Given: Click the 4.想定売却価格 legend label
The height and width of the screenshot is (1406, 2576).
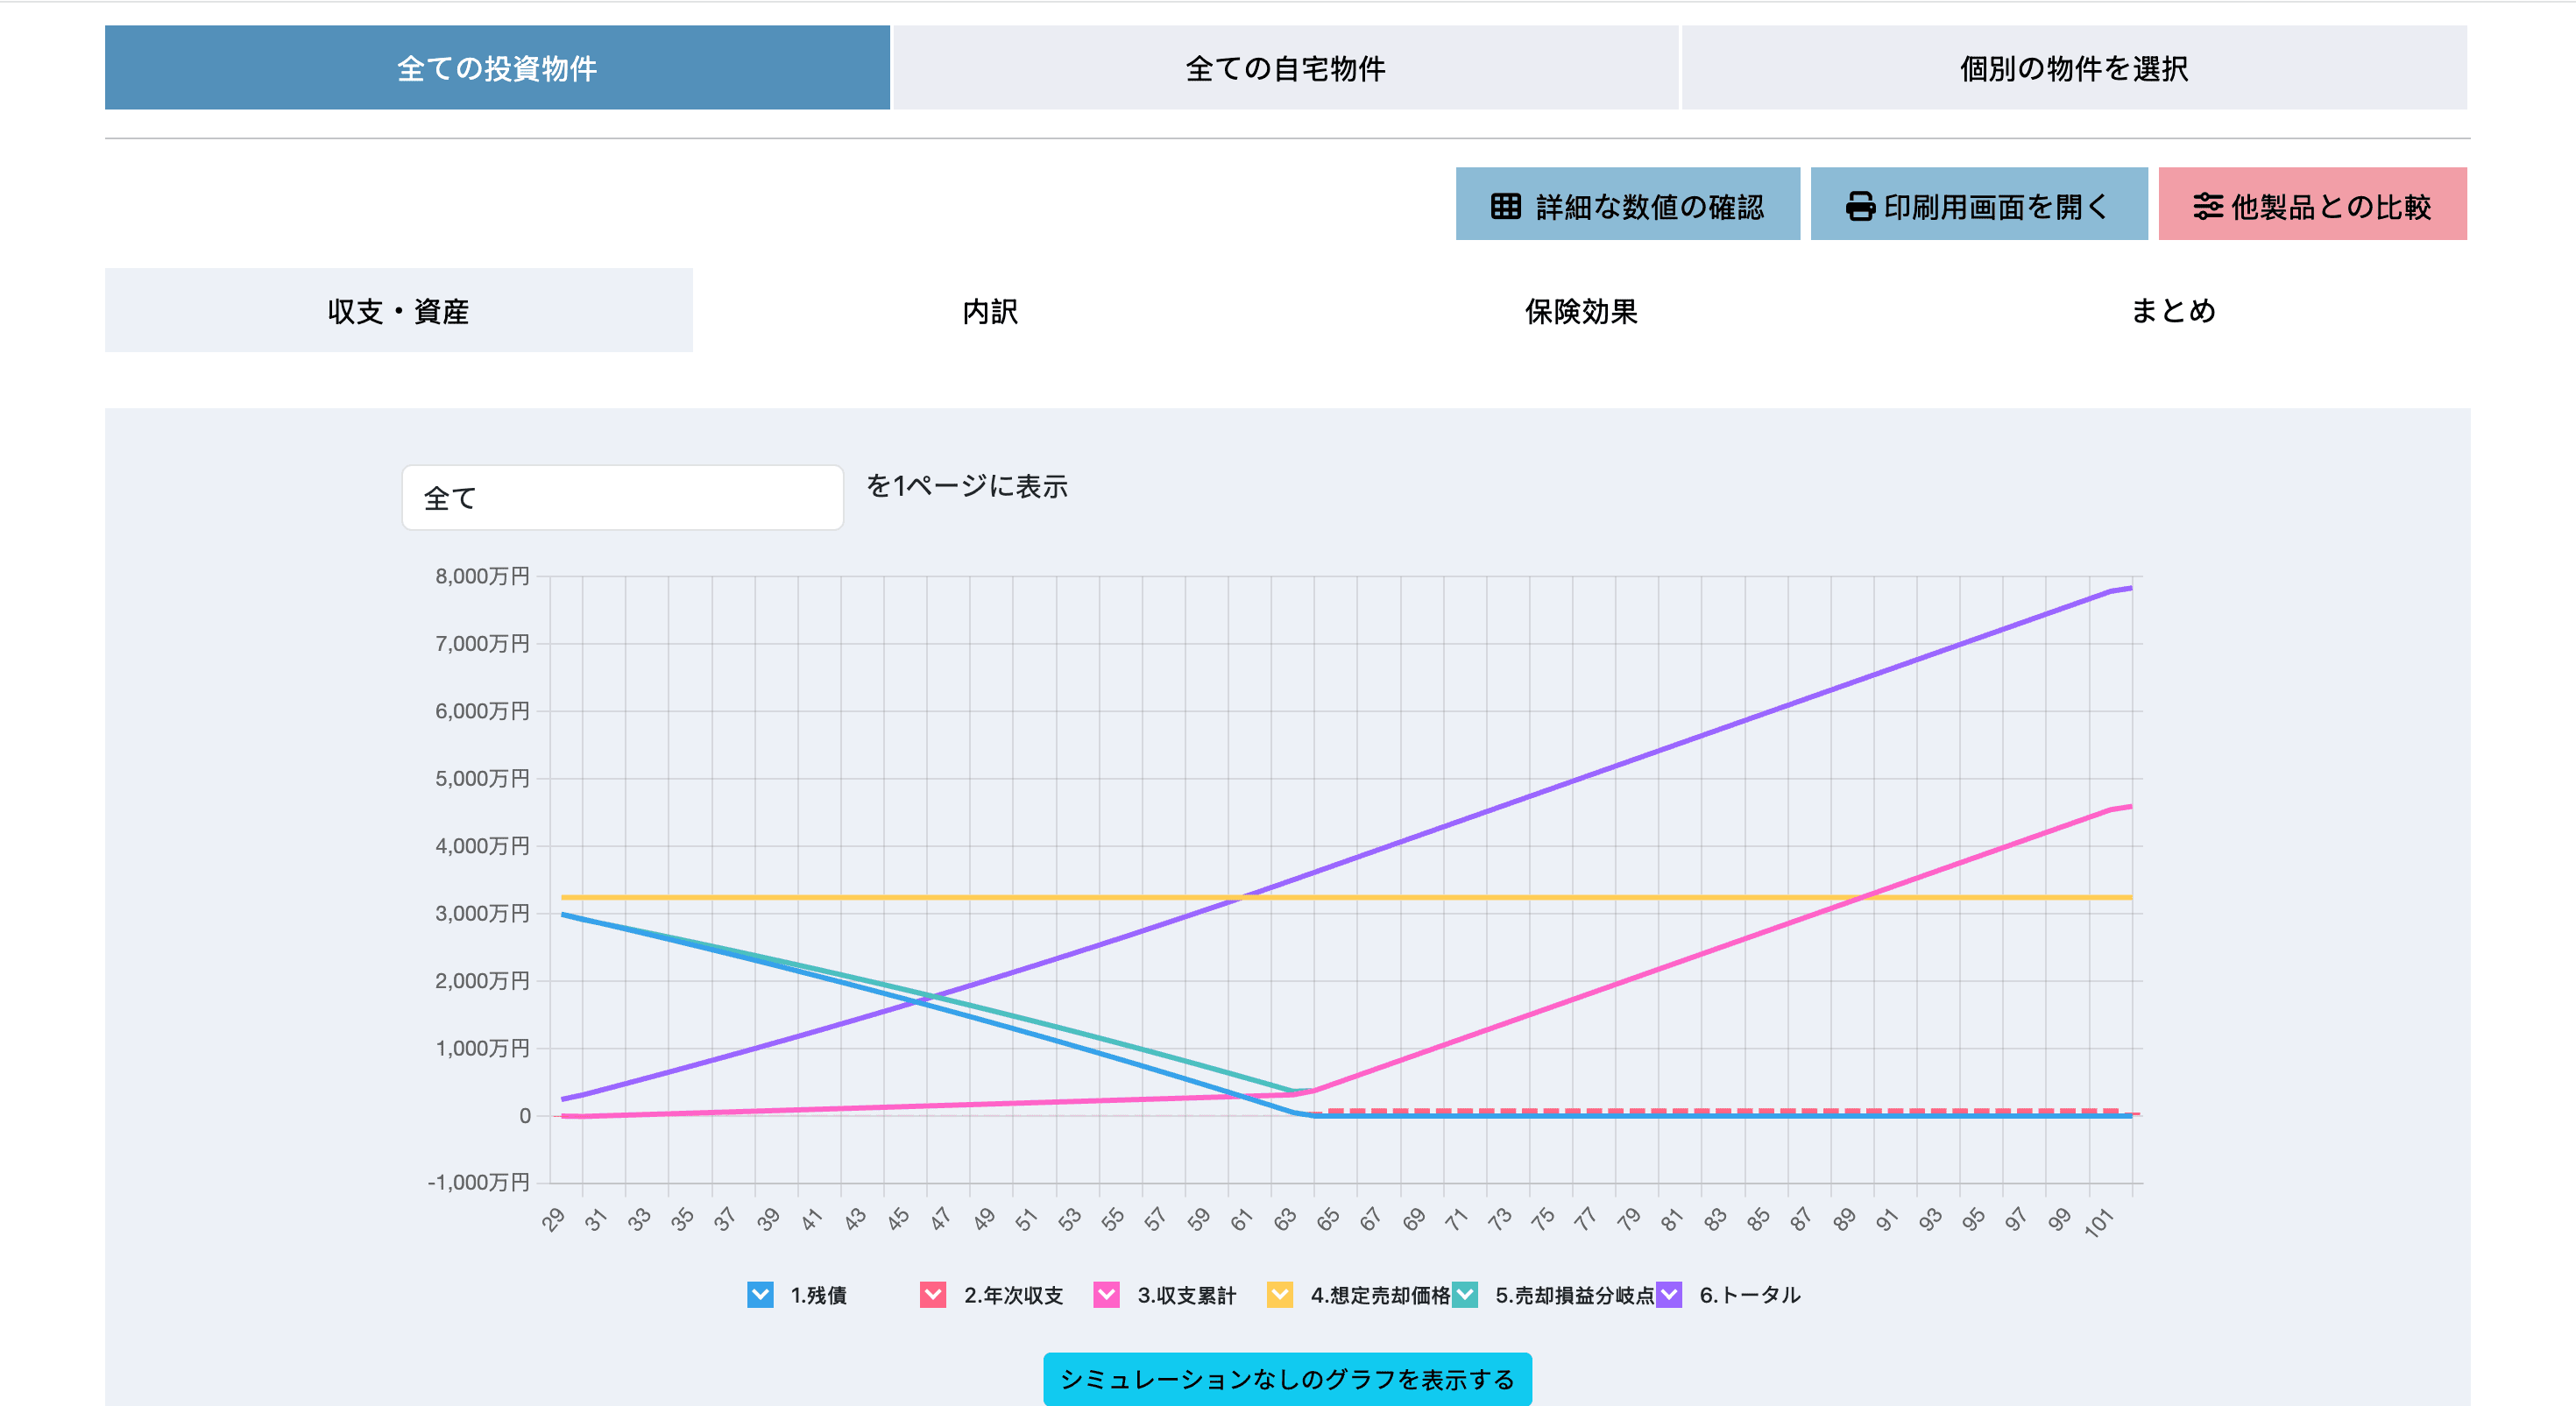Looking at the screenshot, I should click(x=1380, y=1295).
